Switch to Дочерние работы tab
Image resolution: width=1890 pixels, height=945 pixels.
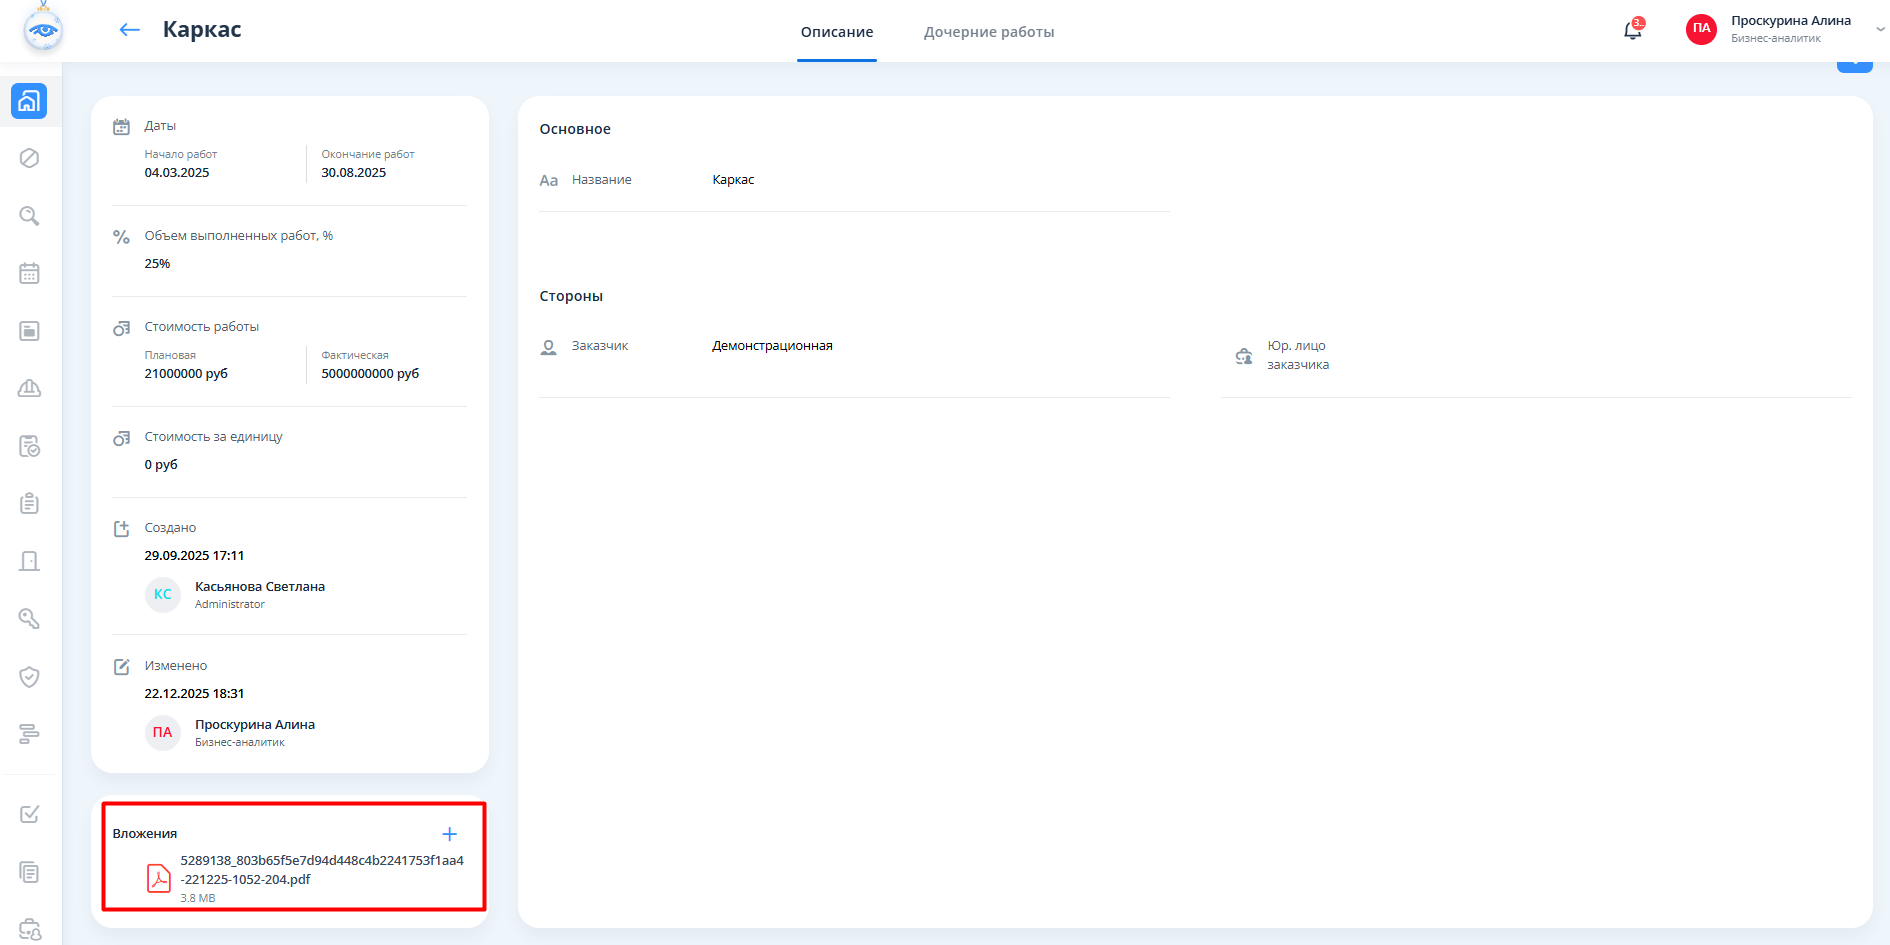(988, 32)
